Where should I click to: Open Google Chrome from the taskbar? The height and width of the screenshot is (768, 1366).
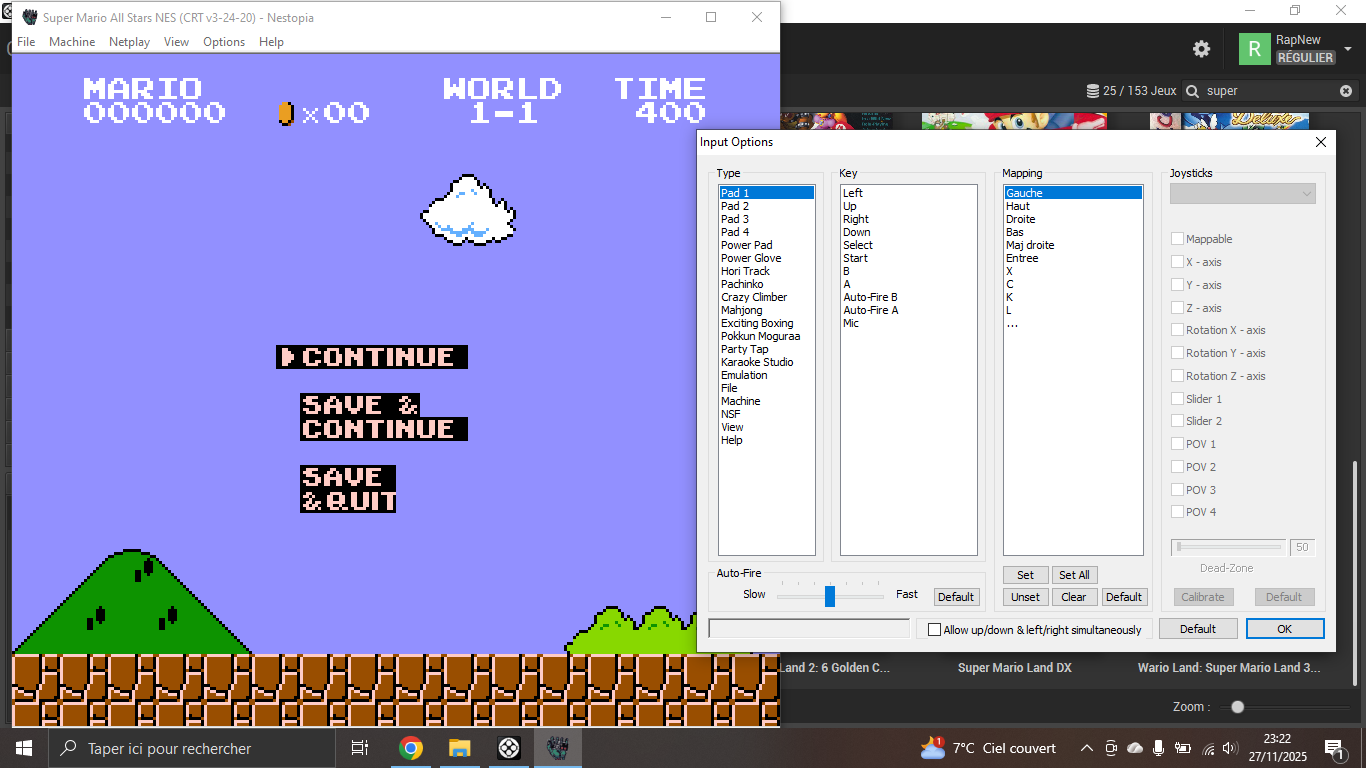click(410, 748)
